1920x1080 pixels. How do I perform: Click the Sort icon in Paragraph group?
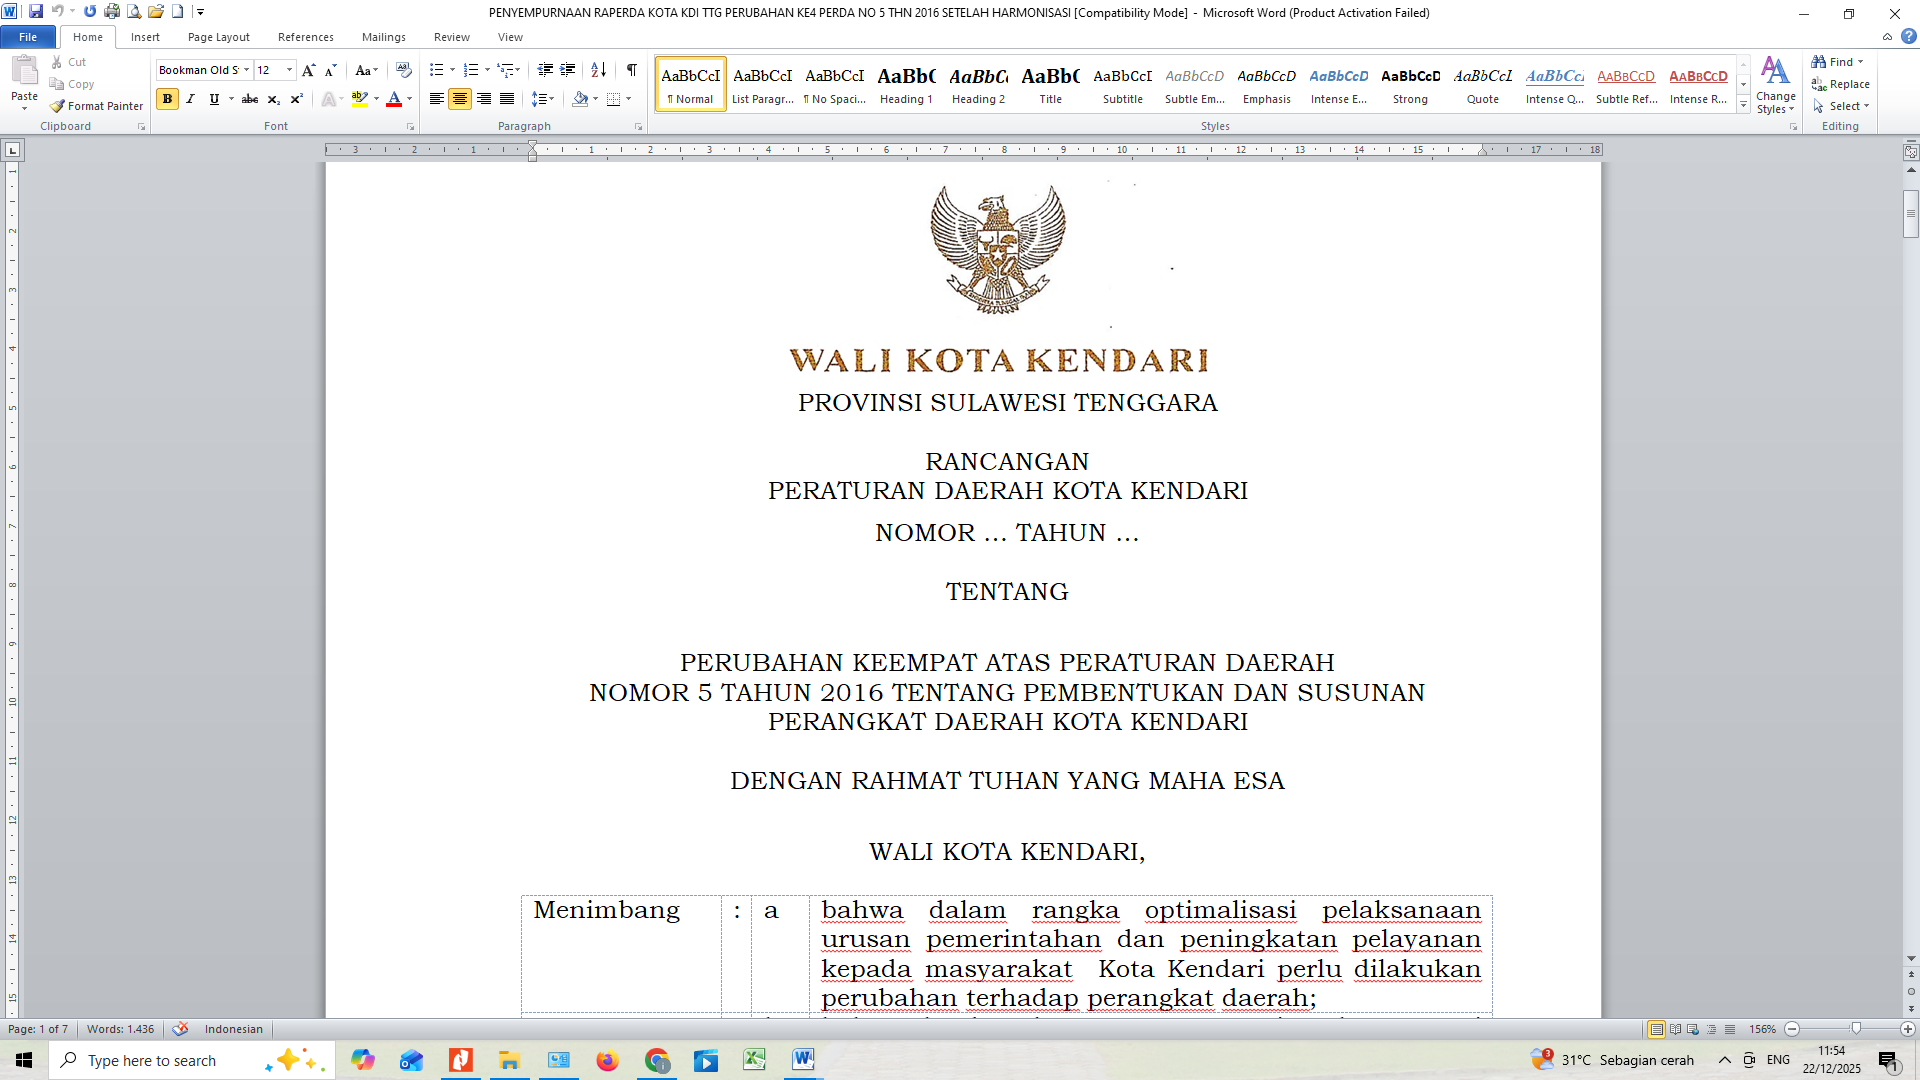coord(598,70)
